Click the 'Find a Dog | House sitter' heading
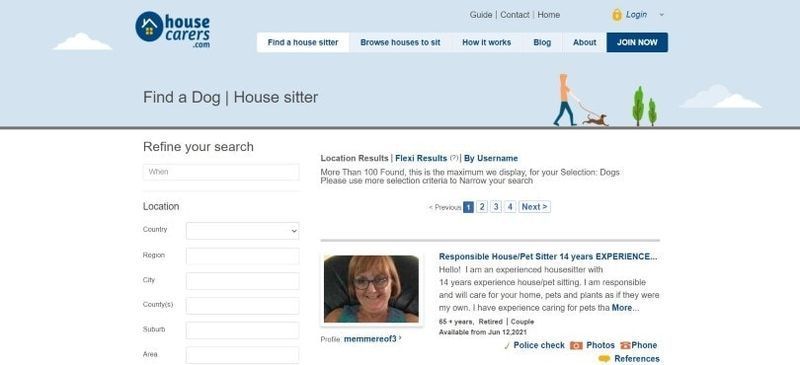 click(x=231, y=97)
